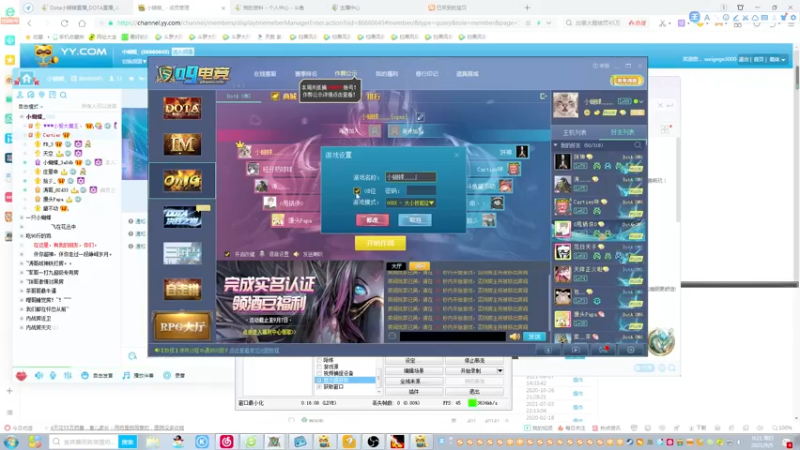The image size is (800, 450).
Task: Open the online status dropdown arrow in profile
Action: [x=641, y=102]
